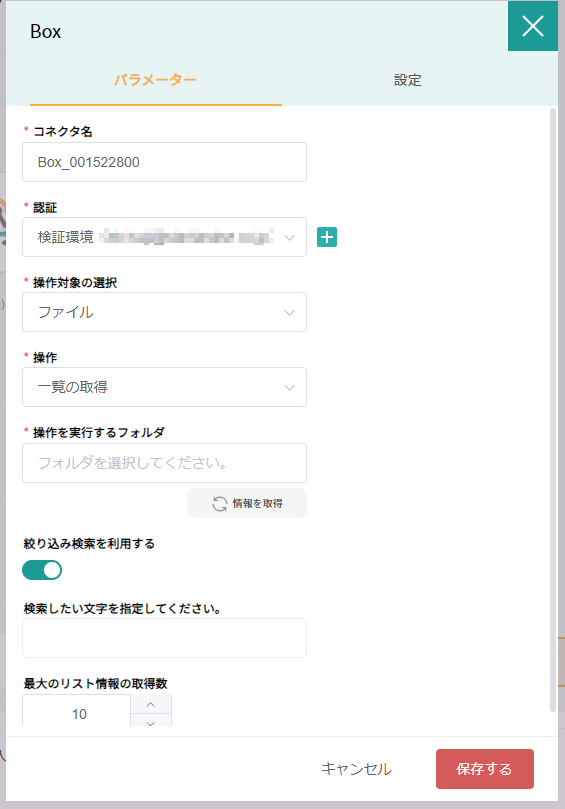Add new authentication with plus icon
Viewport: 565px width, 809px height.
click(x=327, y=237)
